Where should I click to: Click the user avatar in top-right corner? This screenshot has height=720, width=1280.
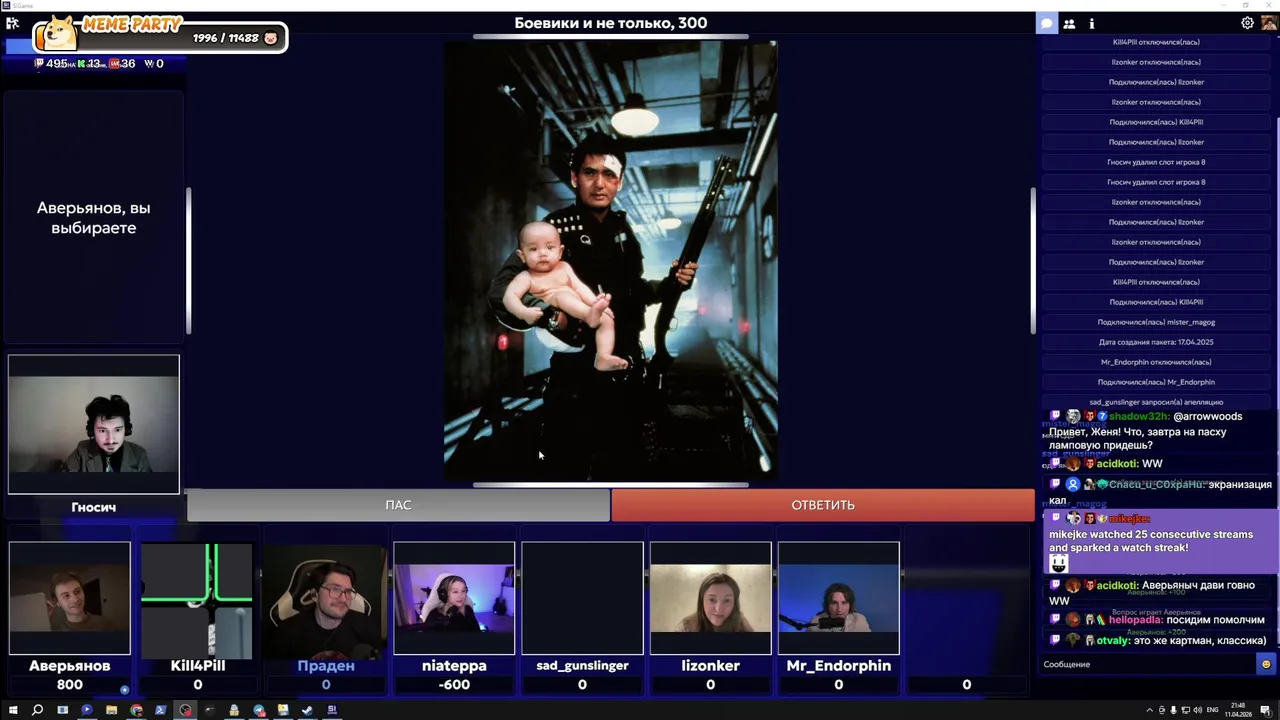1268,23
